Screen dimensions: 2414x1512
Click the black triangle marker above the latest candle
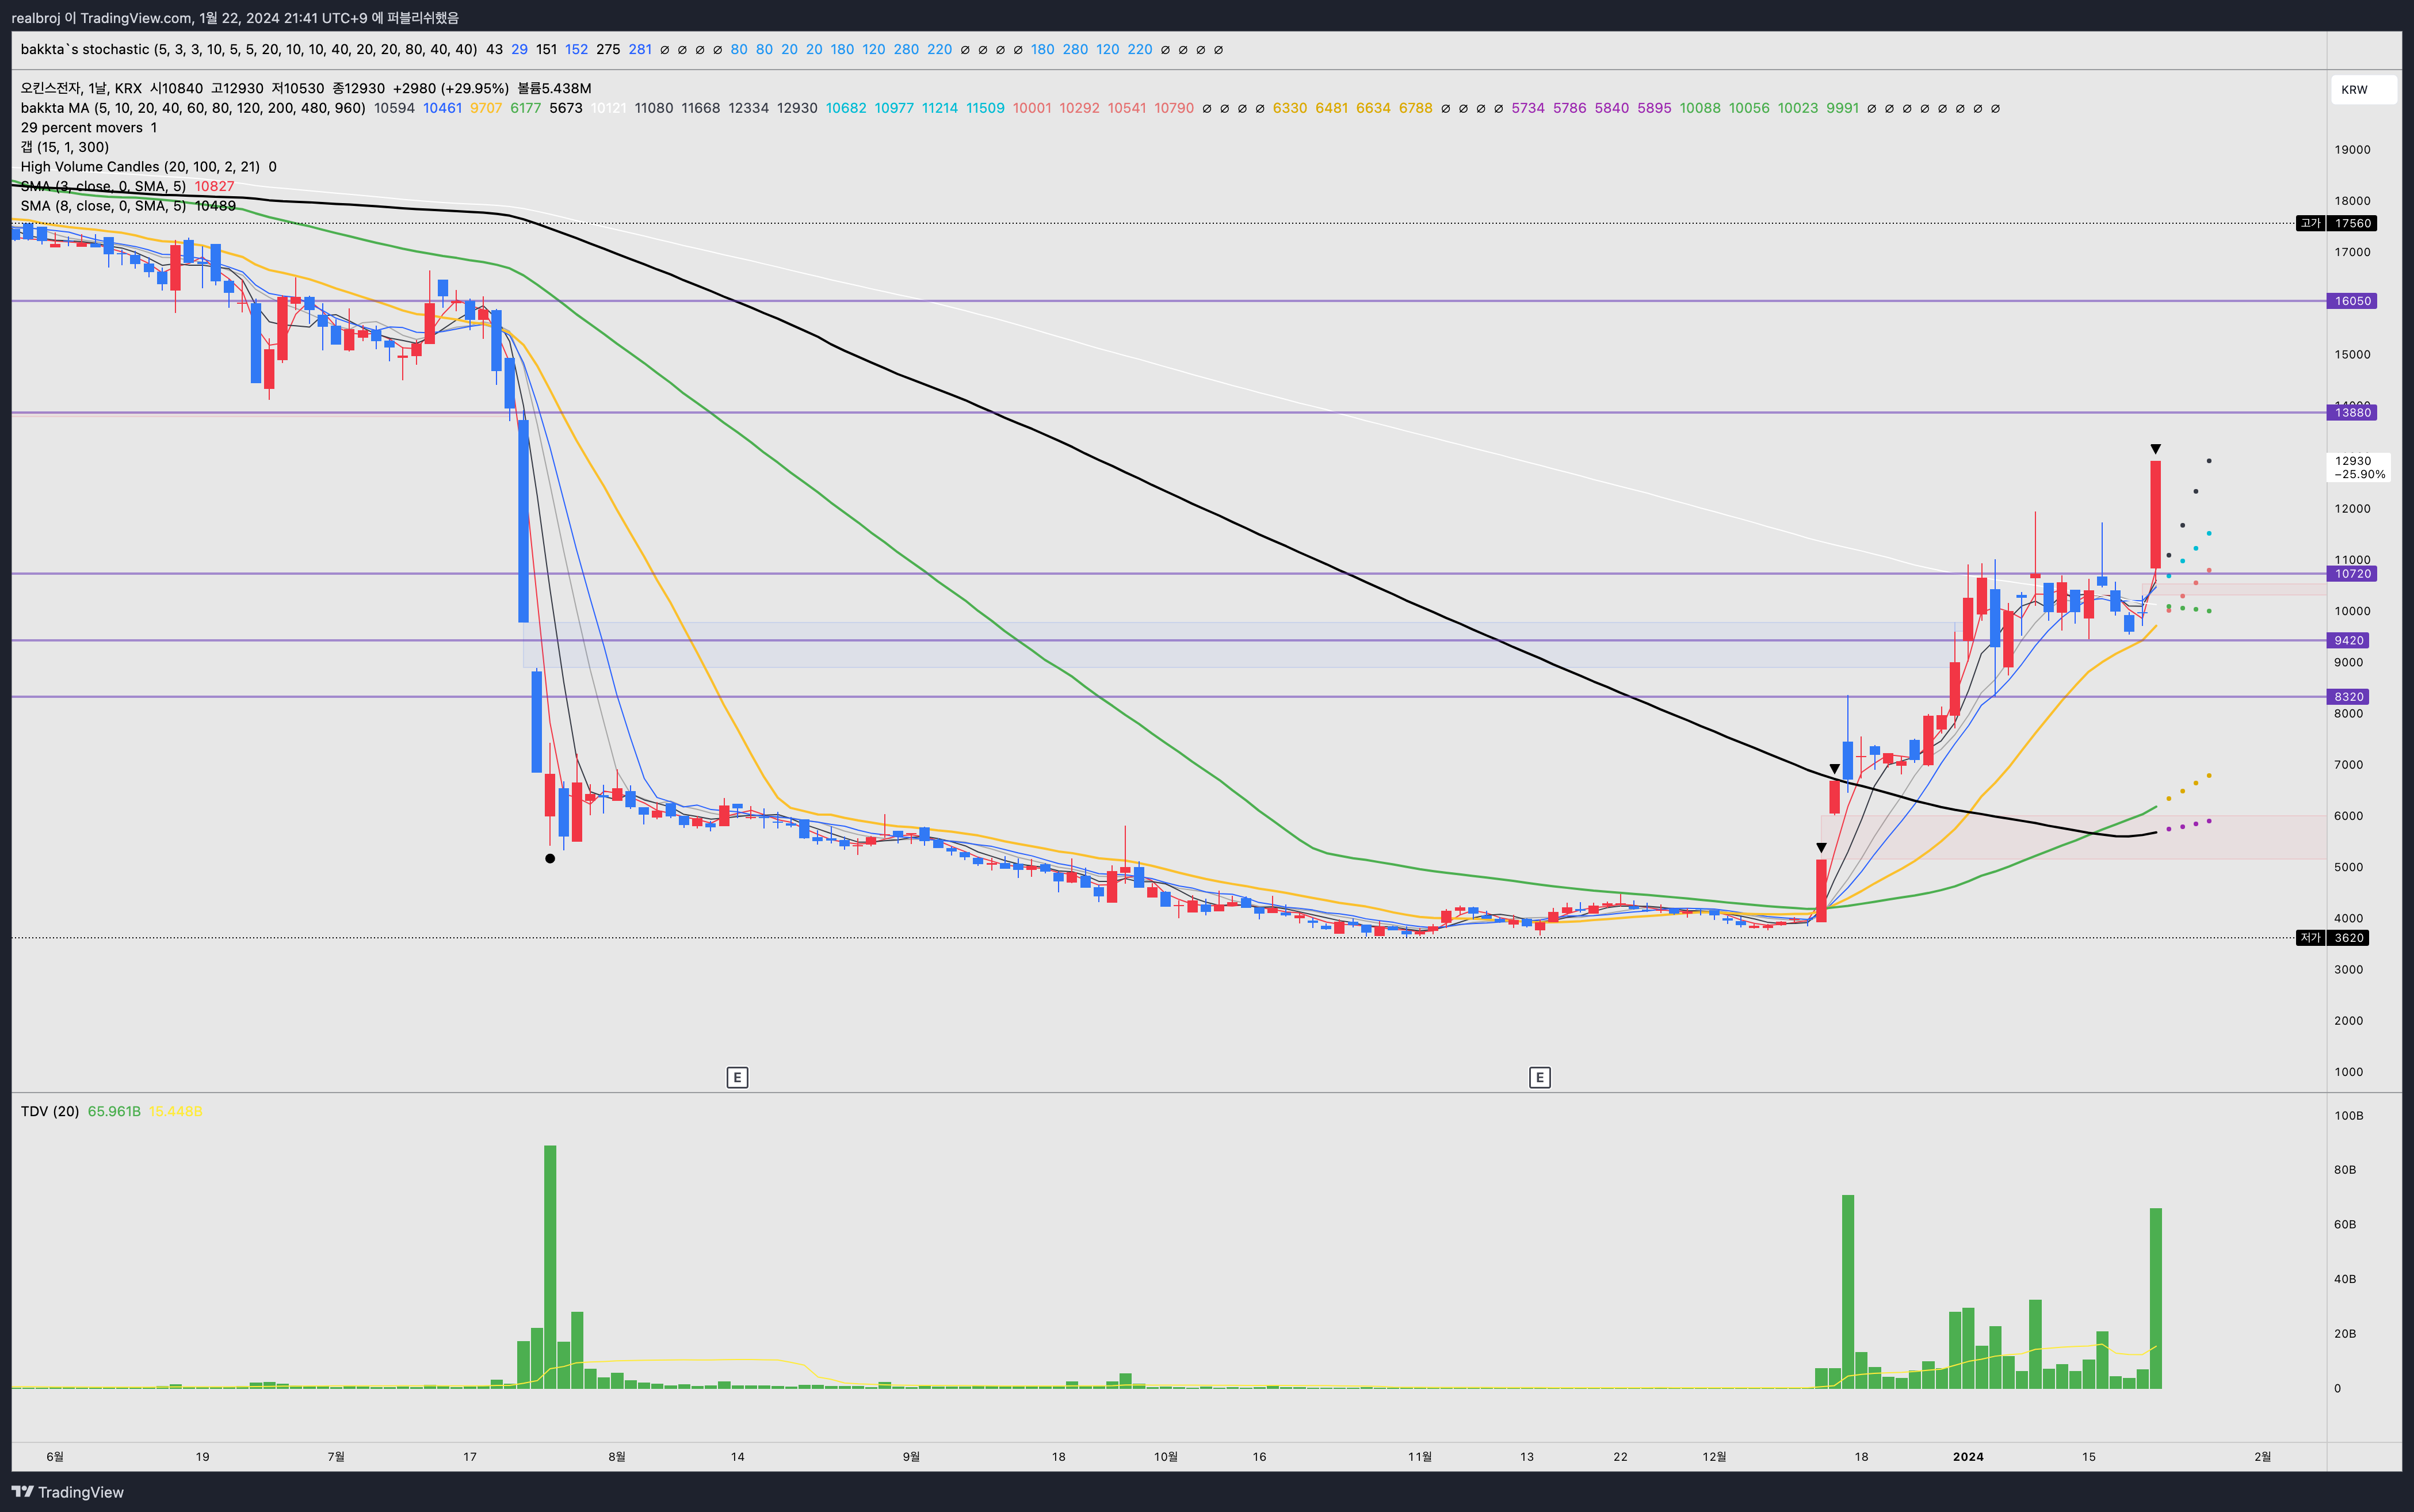2155,449
